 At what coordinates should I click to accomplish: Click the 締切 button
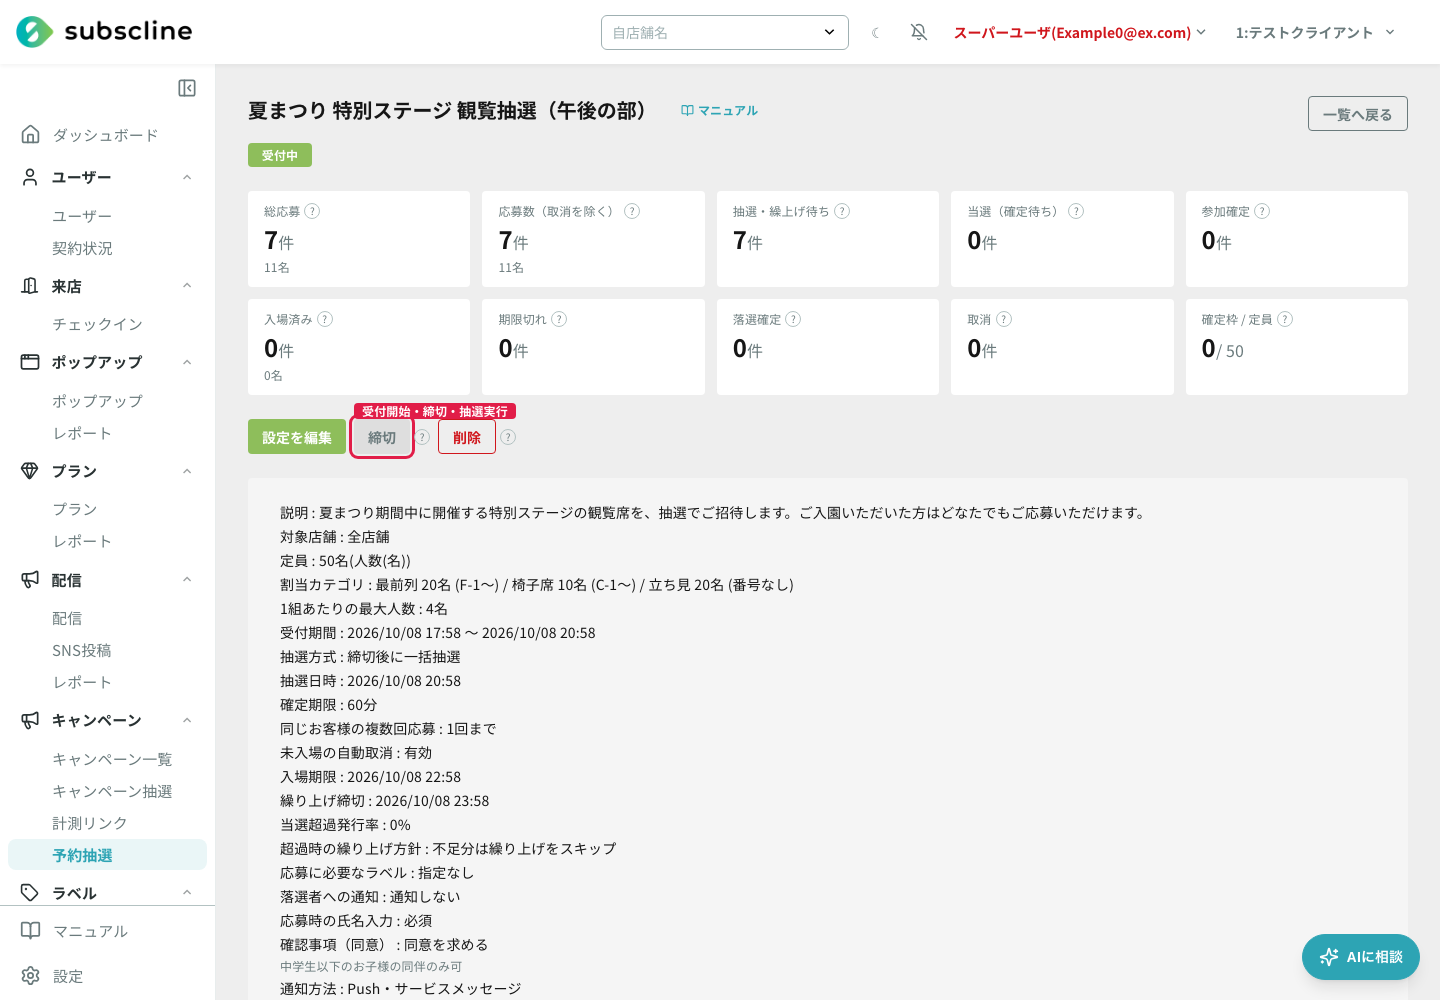[x=382, y=437]
